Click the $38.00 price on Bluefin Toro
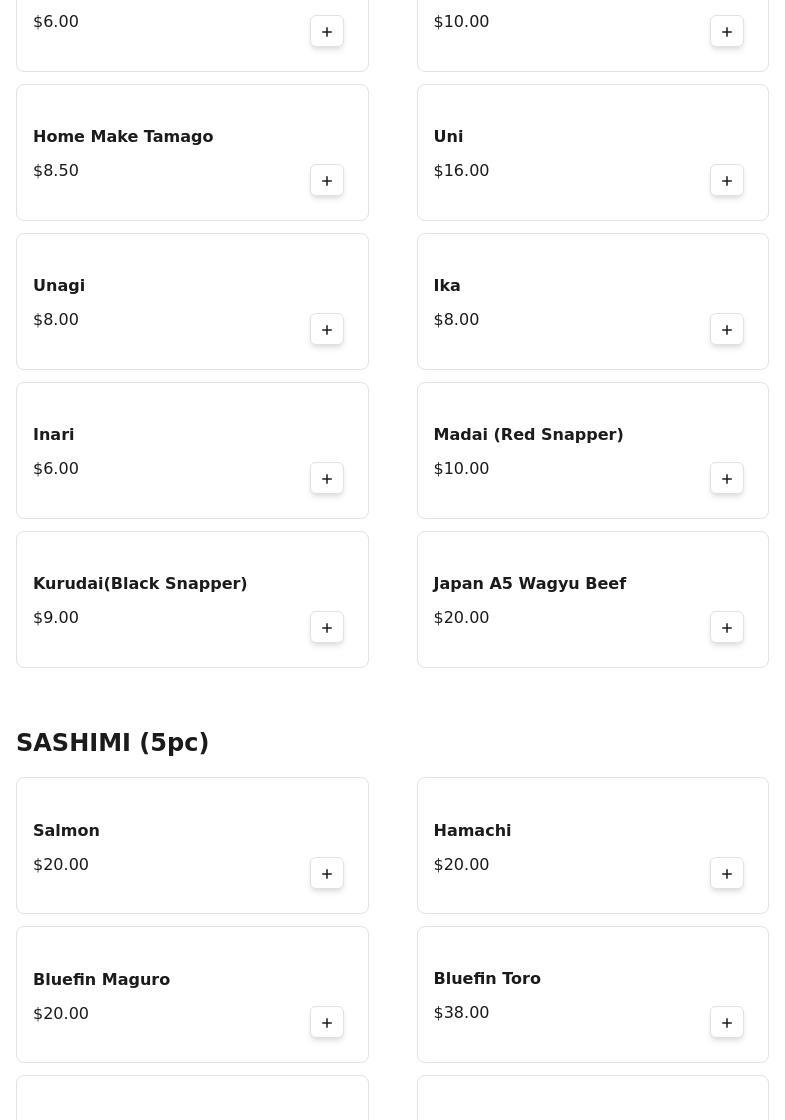The height and width of the screenshot is (1120, 785). 461,1012
